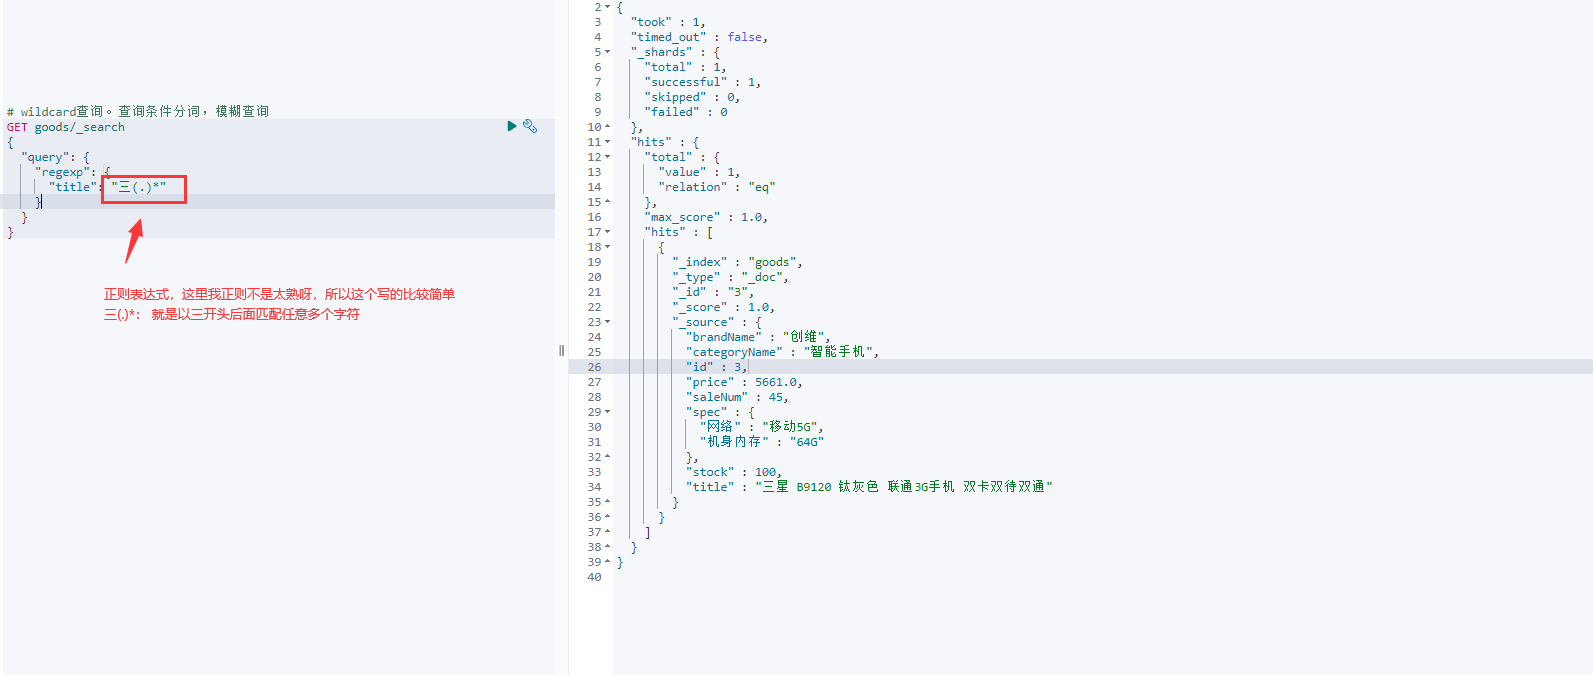The height and width of the screenshot is (675, 1593).
Task: Place cursor on the "query" key in request
Action: pyautogui.click(x=44, y=157)
